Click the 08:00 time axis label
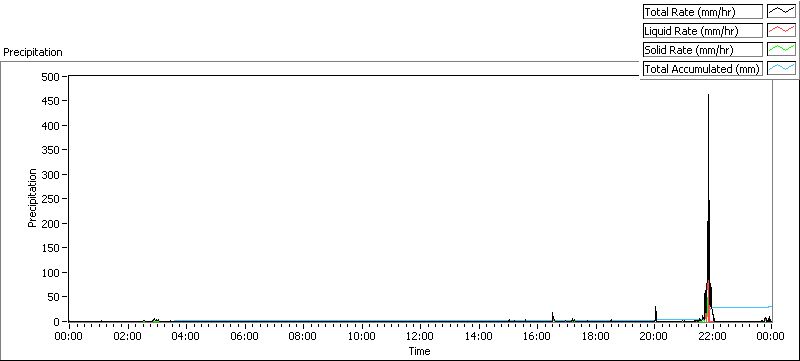 [303, 336]
